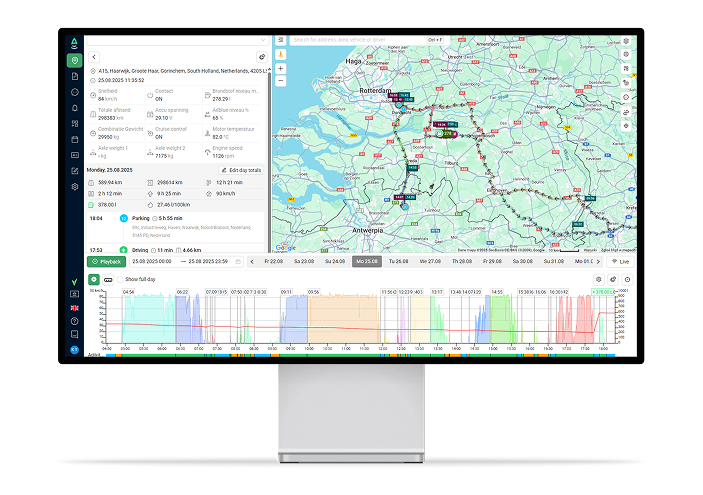Image resolution: width=703 pixels, height=495 pixels.
Task: Go back using the left chevron button
Action: pos(94,57)
